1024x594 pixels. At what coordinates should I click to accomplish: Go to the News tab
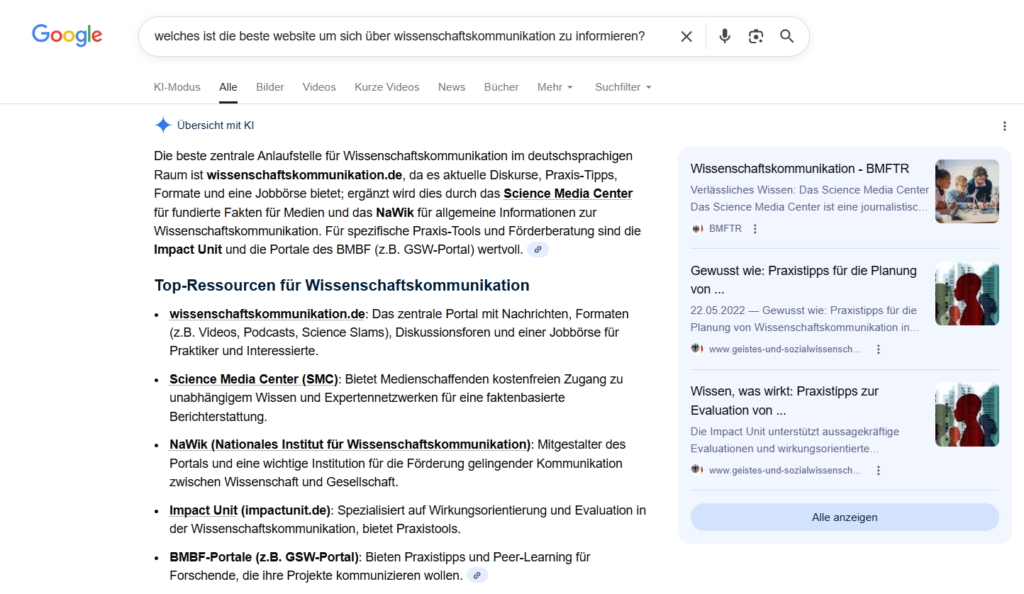(451, 87)
